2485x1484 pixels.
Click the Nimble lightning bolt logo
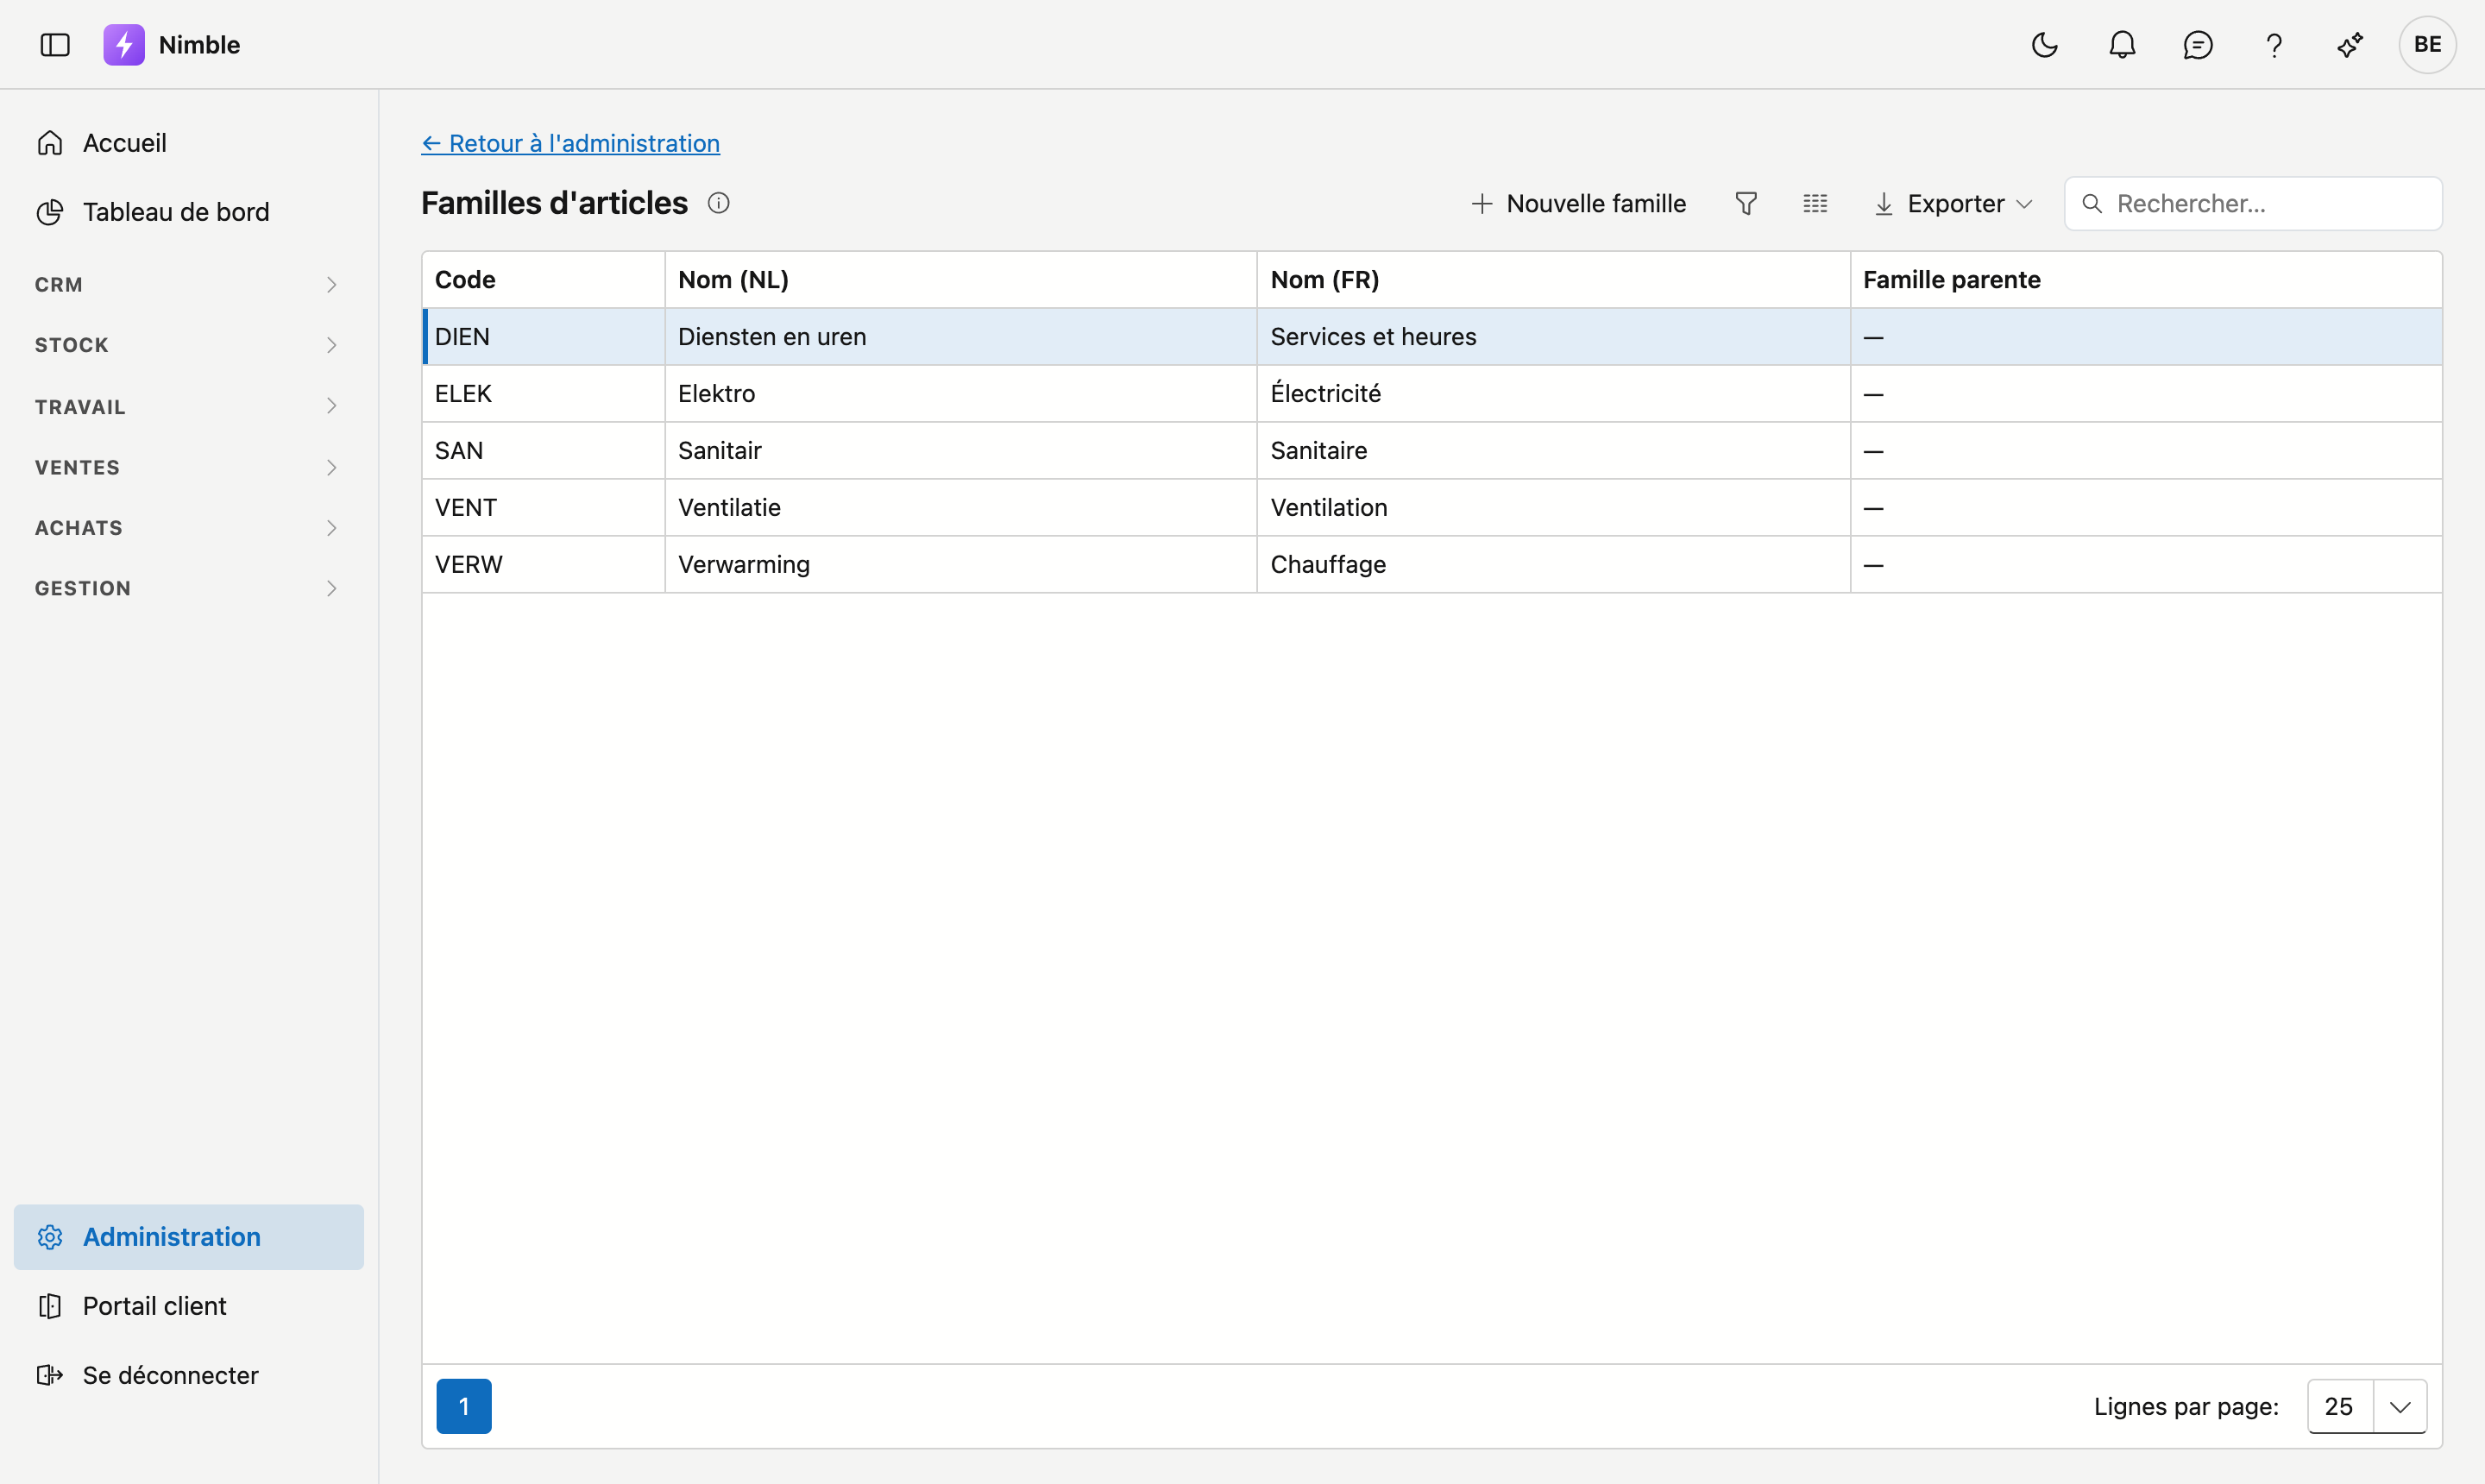[x=124, y=45]
